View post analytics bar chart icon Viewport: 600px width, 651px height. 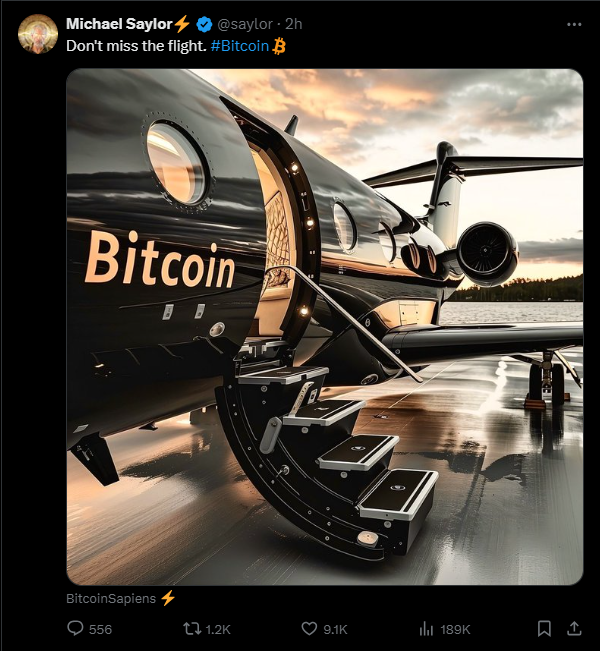pyautogui.click(x=426, y=629)
